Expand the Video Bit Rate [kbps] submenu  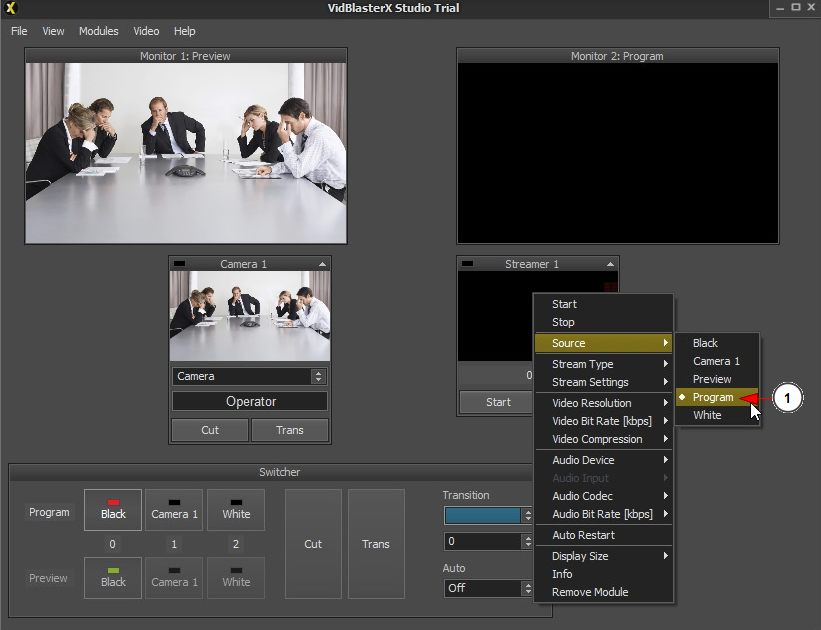point(604,421)
